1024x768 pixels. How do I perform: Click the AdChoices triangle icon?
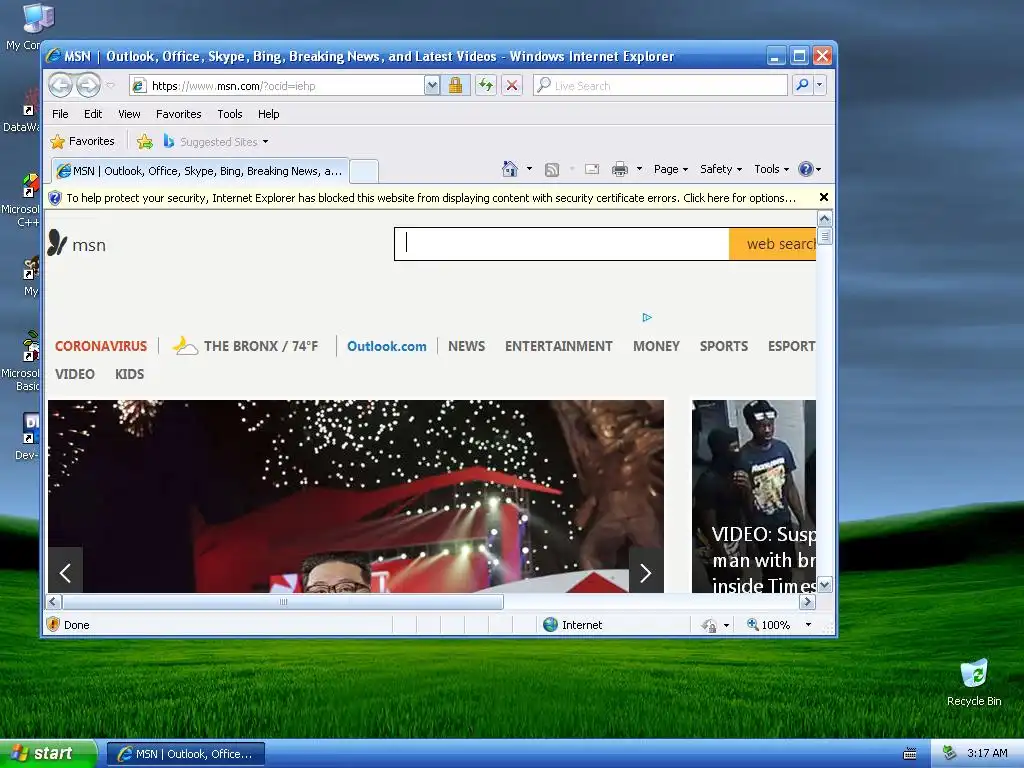click(x=647, y=317)
